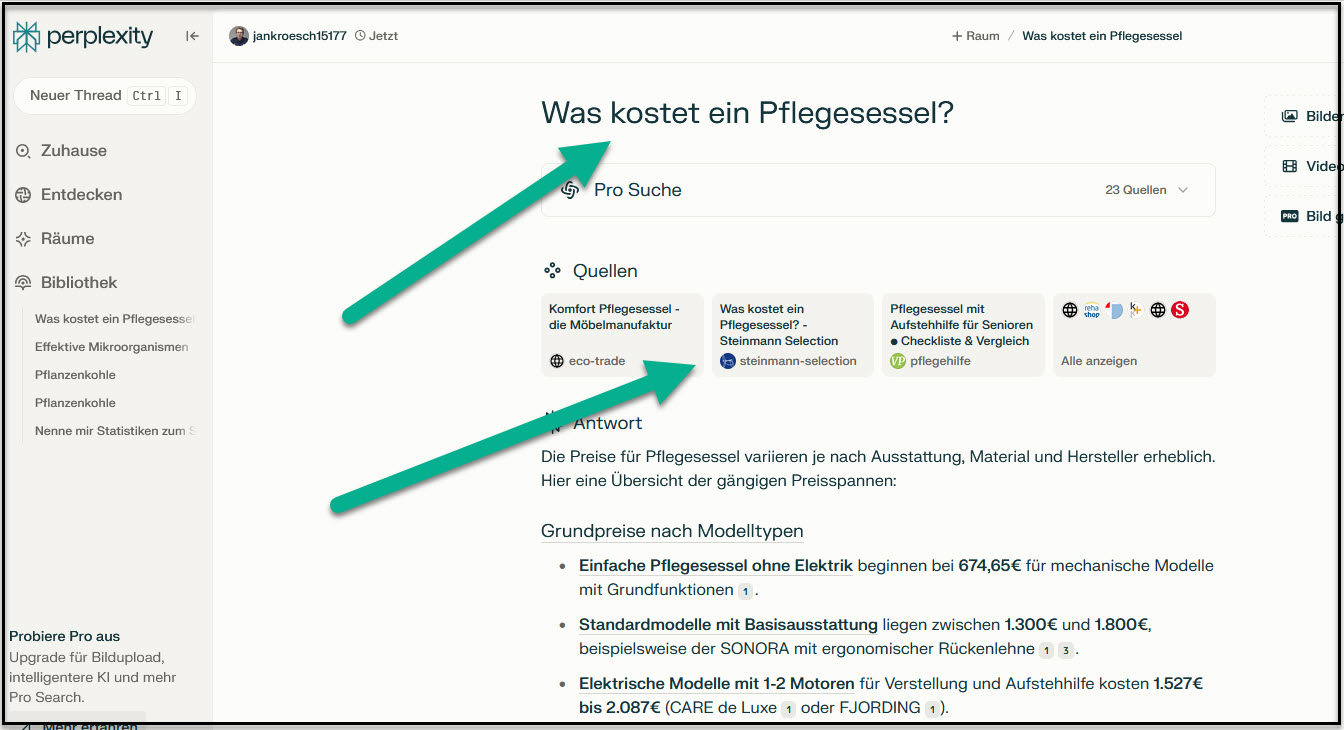Click 'Standardmodelle mit Basisausstattung' text
This screenshot has width=1344, height=730.
coord(728,625)
